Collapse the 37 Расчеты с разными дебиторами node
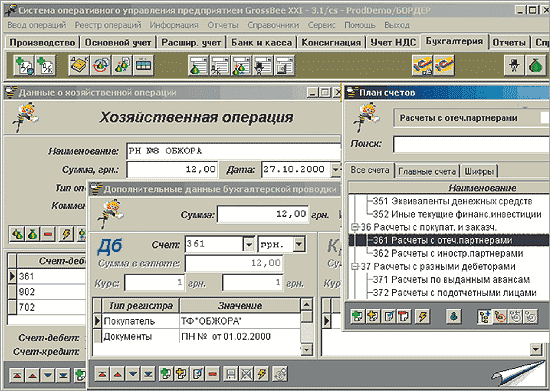The height and width of the screenshot is (391, 550). (x=354, y=267)
